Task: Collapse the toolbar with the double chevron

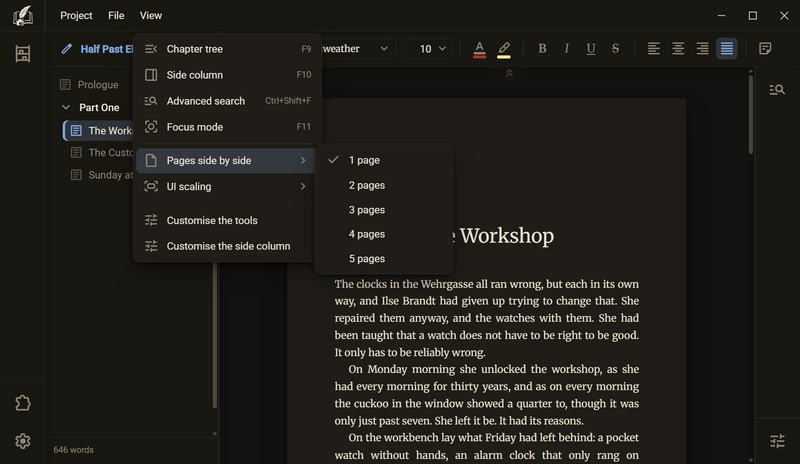Action: (509, 74)
